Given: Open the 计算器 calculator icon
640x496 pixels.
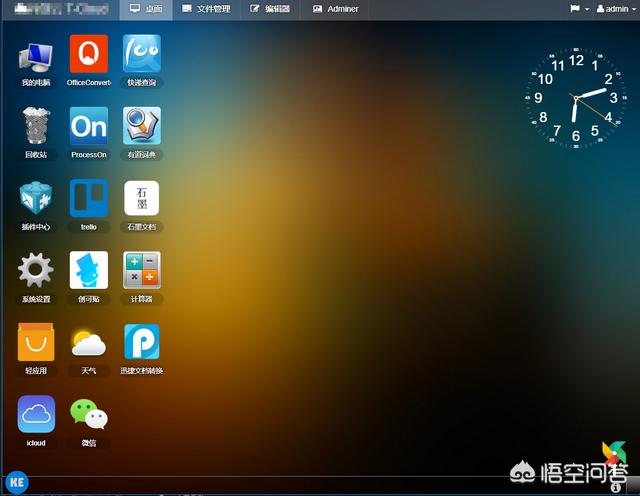Looking at the screenshot, I should pos(142,270).
